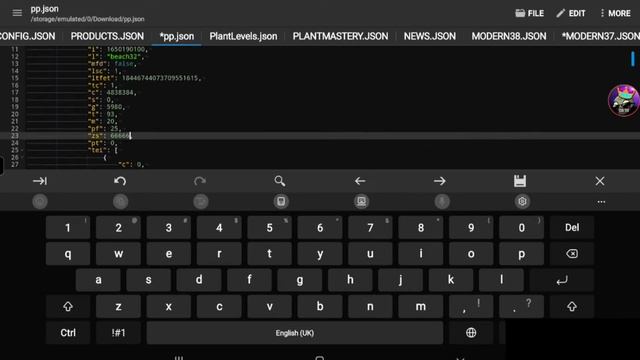Viewport: 640px width, 360px height.
Task: Tap the period/question mark key
Action: coord(522,307)
